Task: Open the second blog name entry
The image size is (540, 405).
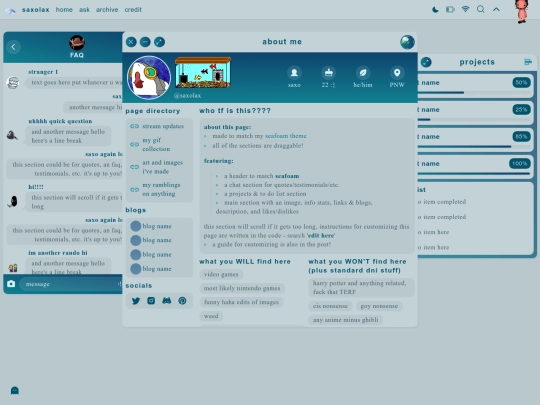Action: (x=157, y=240)
